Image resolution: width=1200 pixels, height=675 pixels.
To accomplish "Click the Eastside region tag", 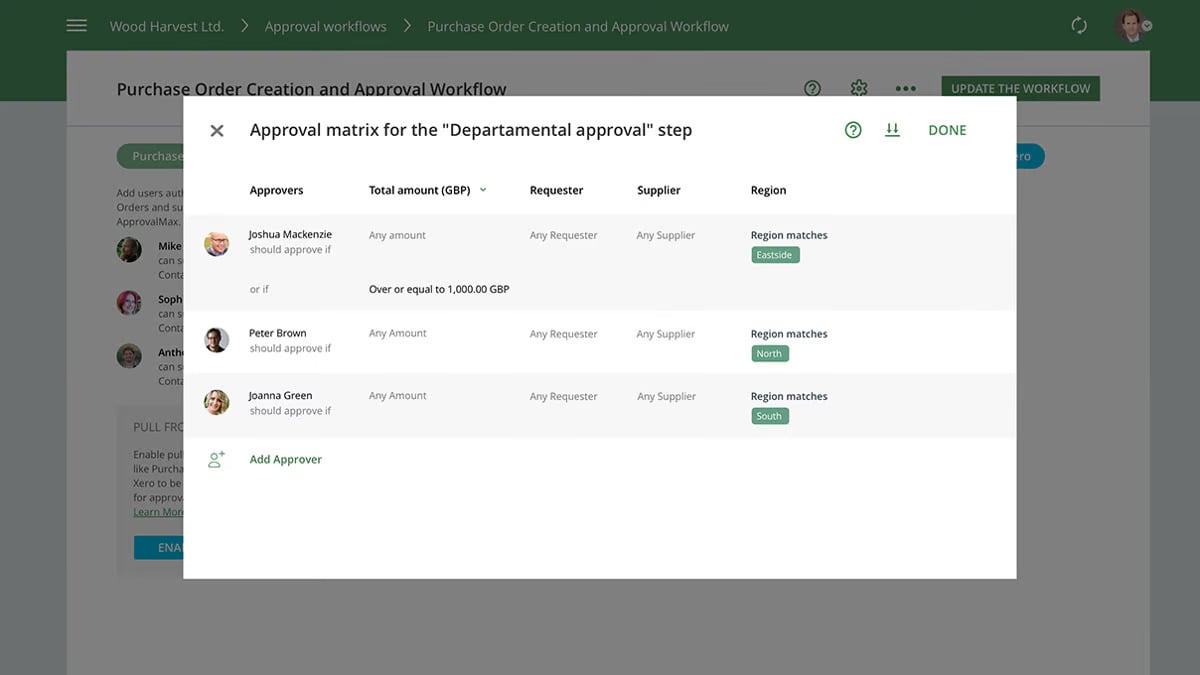I will pos(775,255).
